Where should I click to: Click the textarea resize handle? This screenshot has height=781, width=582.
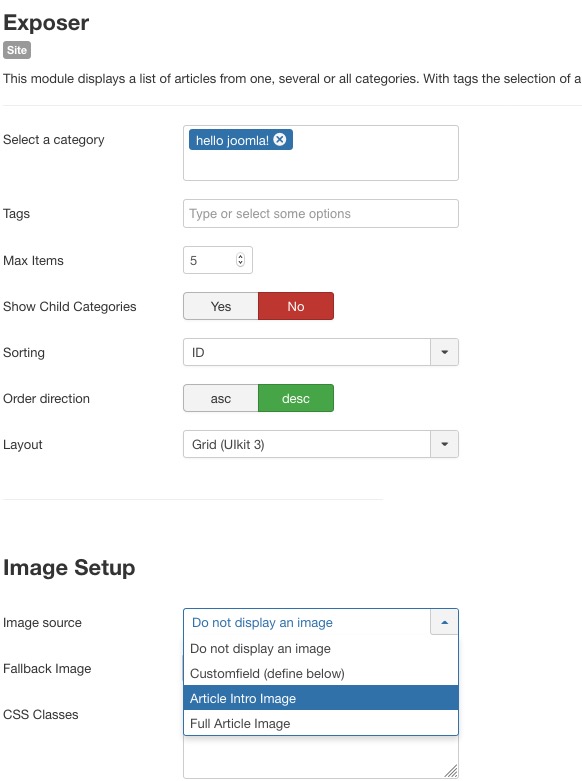pos(451,771)
